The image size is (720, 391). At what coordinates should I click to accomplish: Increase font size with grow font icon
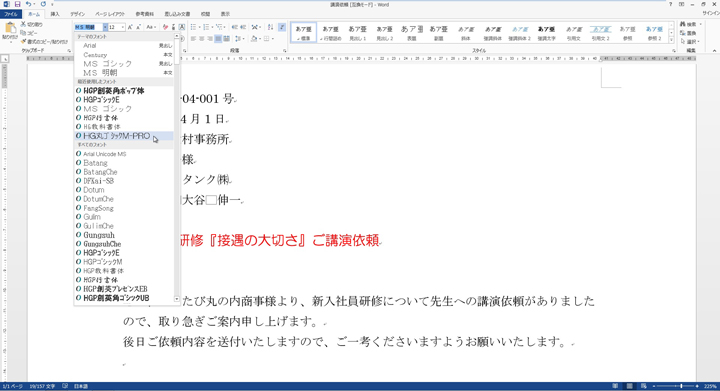(x=130, y=28)
